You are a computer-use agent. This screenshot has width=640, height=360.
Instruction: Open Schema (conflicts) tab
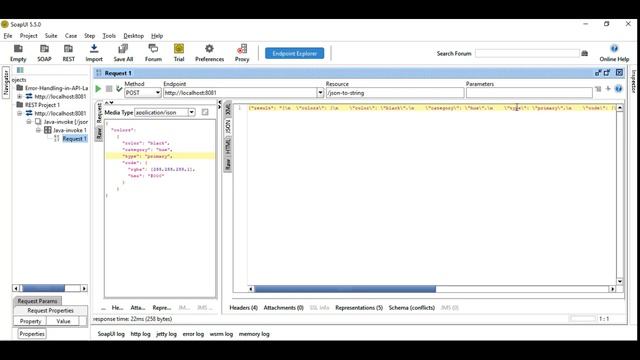point(411,308)
